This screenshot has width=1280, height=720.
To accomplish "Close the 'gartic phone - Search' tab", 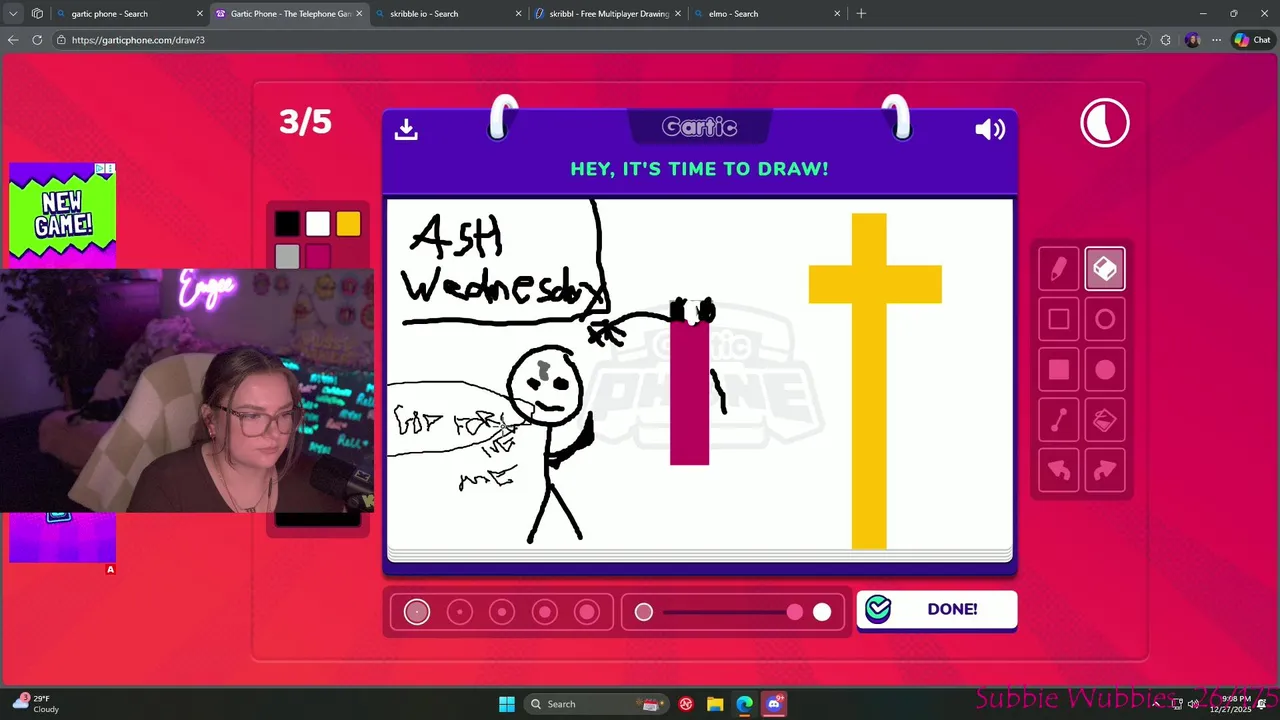I will 199,14.
